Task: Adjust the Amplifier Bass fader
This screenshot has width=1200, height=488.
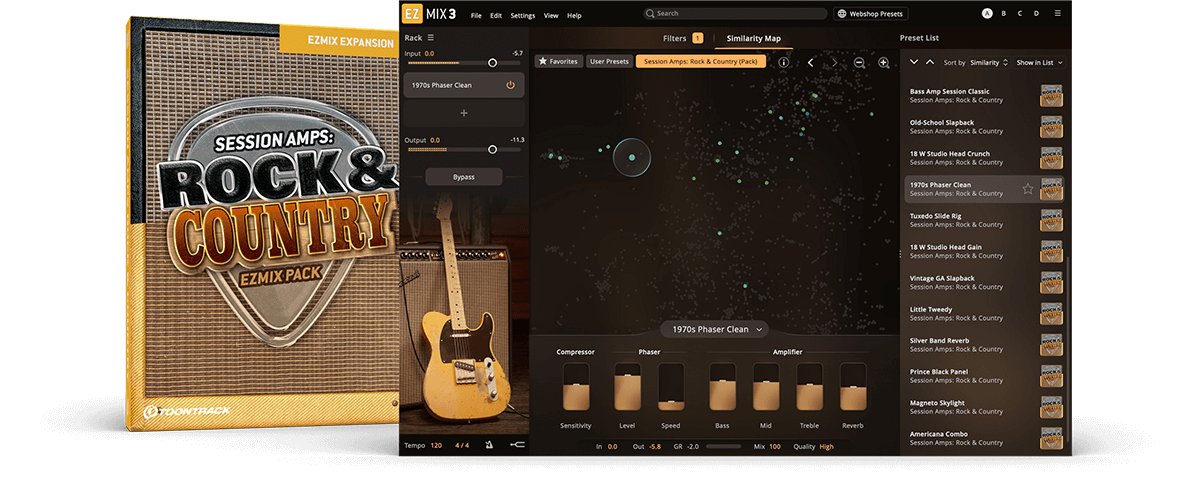Action: [x=722, y=387]
